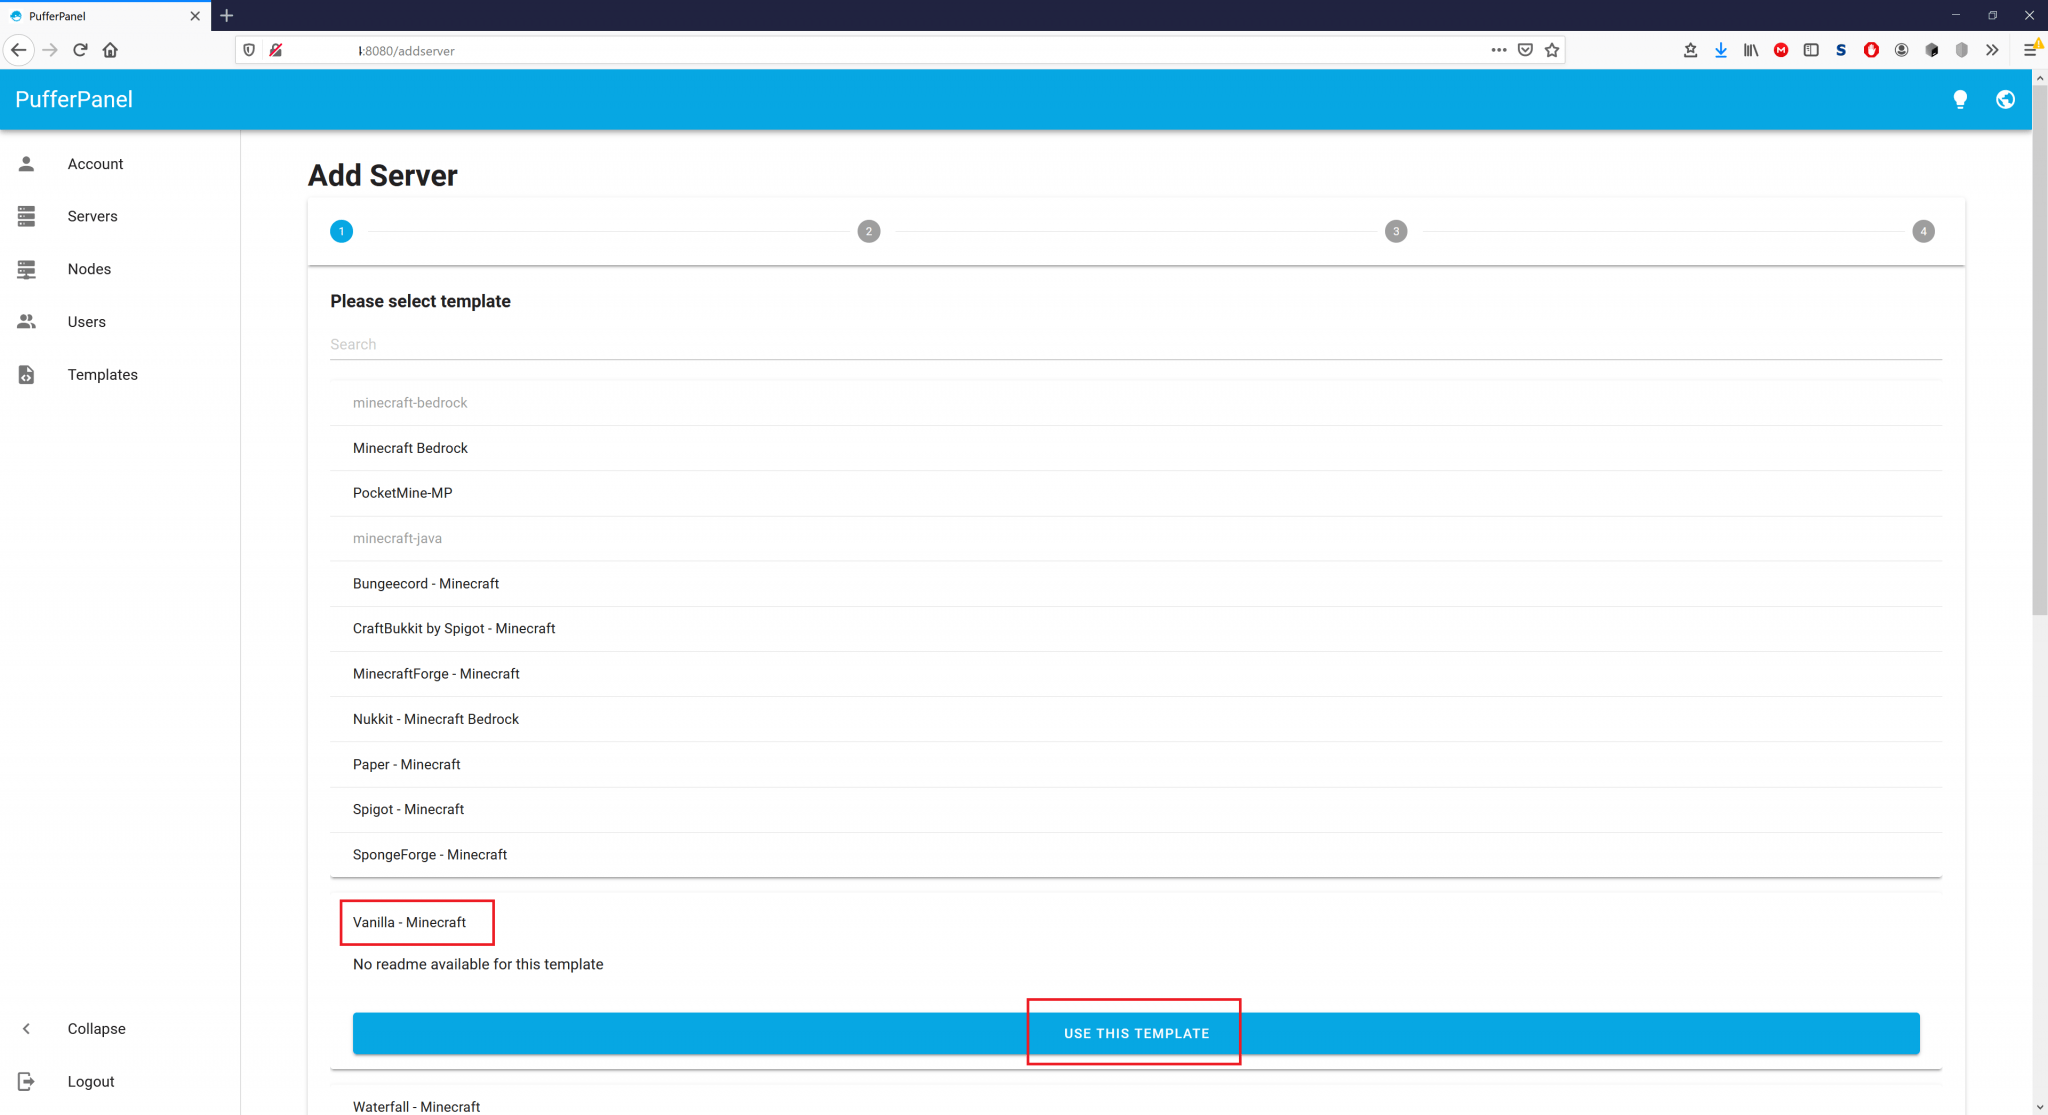This screenshot has height=1115, width=2048.
Task: Go to stepper step 2
Action: coord(869,231)
